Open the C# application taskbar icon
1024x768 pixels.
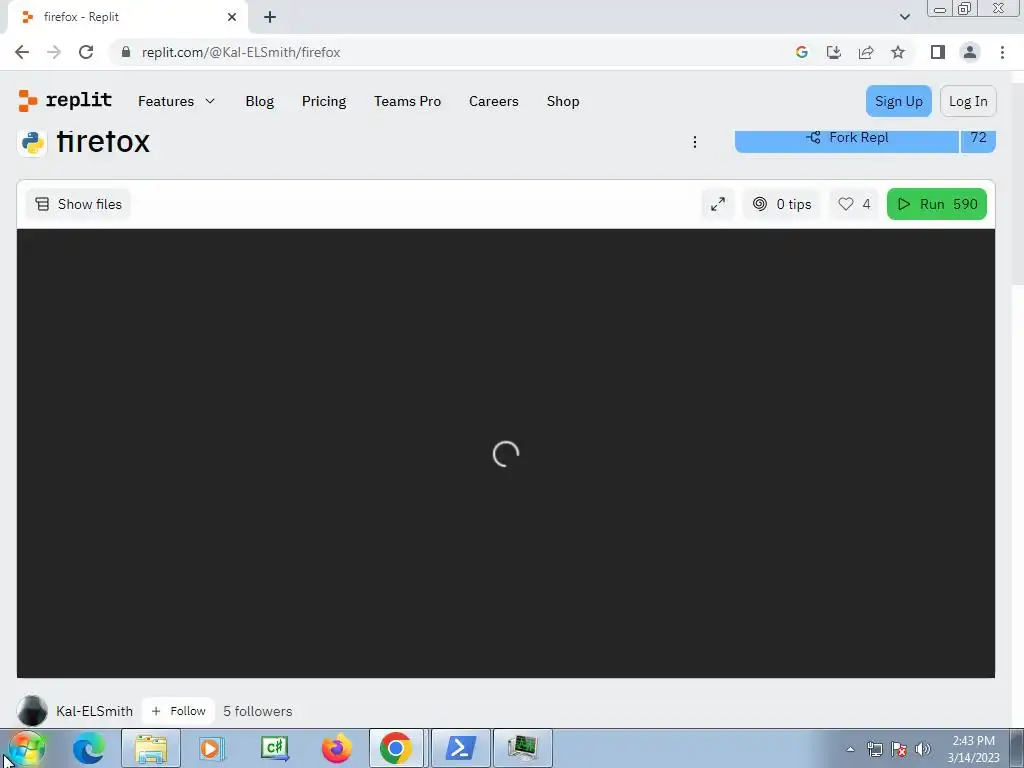274,748
